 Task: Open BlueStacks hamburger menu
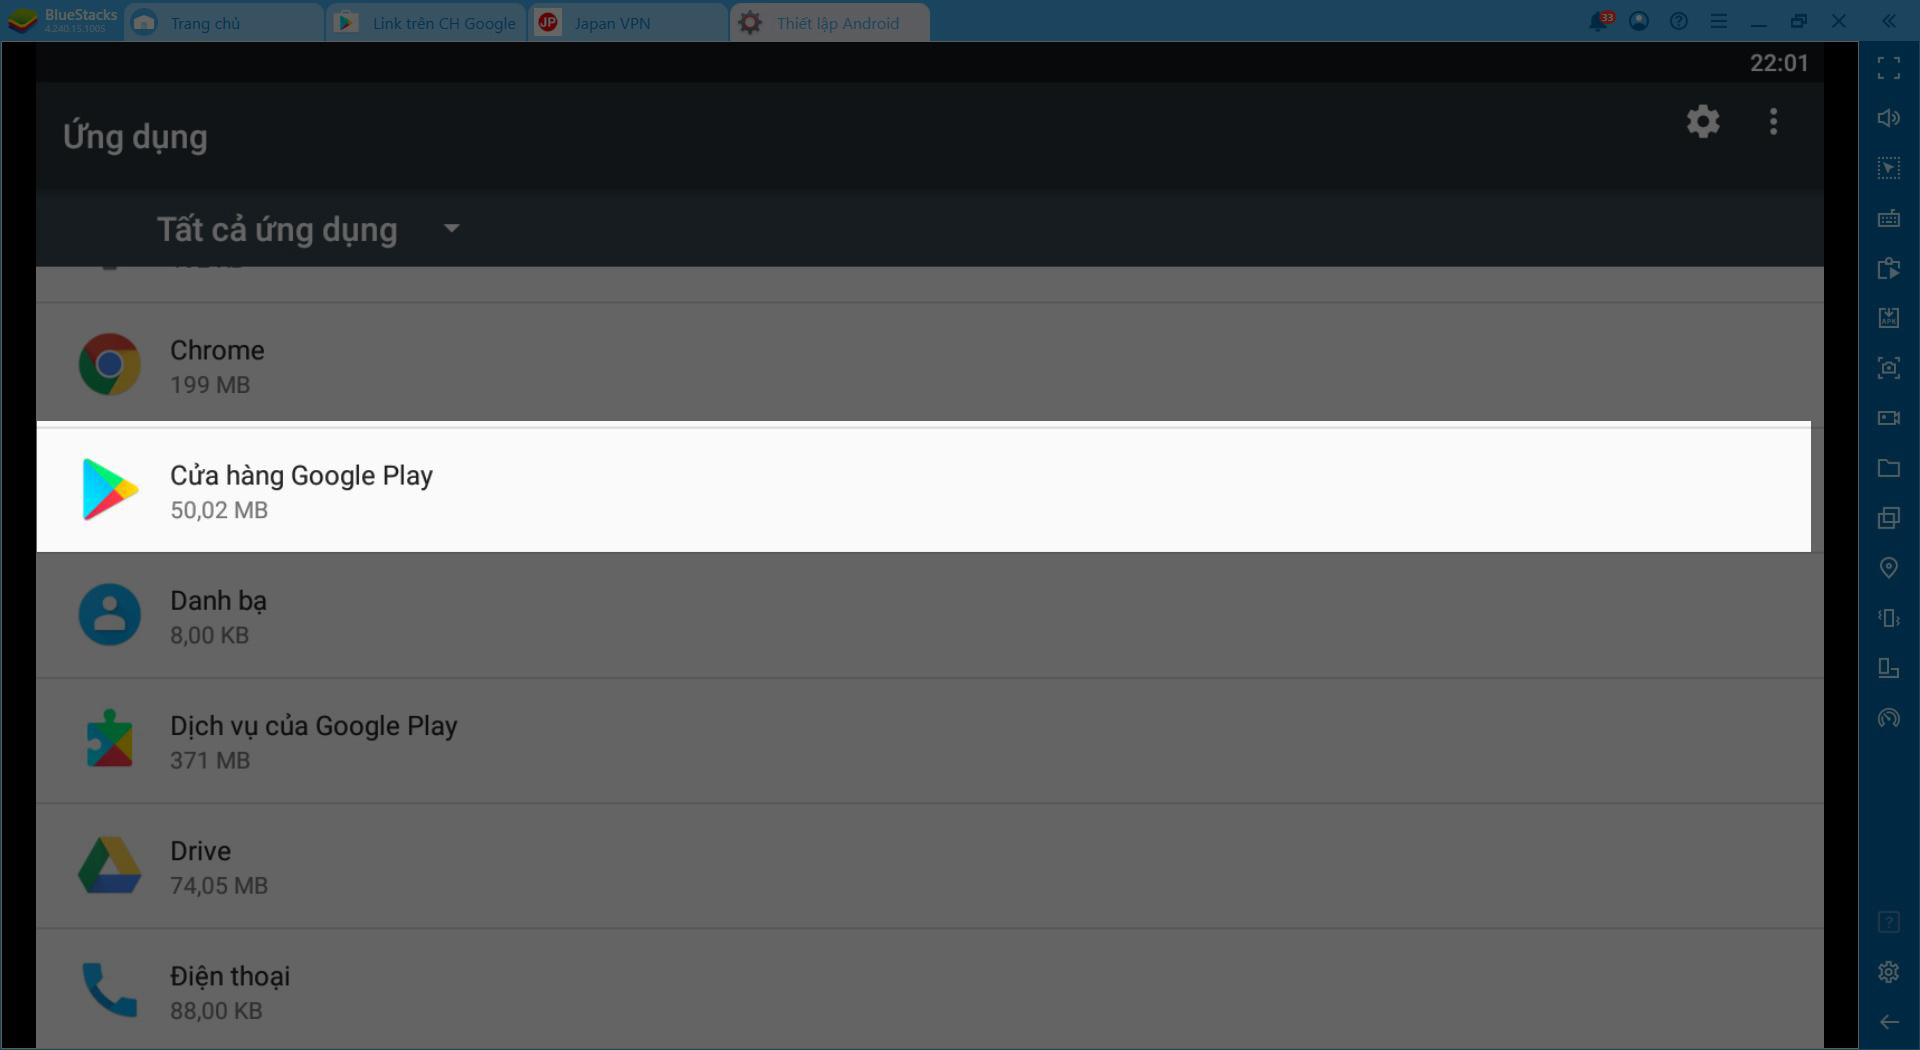click(x=1719, y=21)
